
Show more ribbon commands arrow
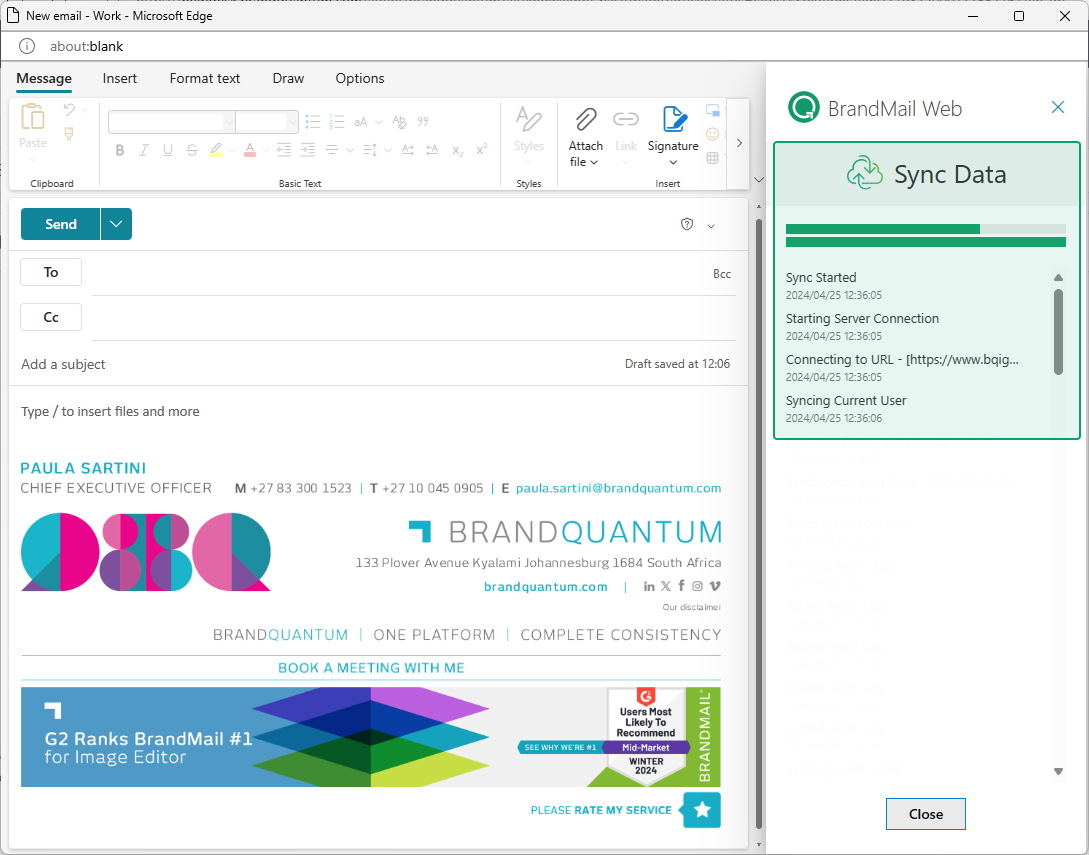coord(739,143)
